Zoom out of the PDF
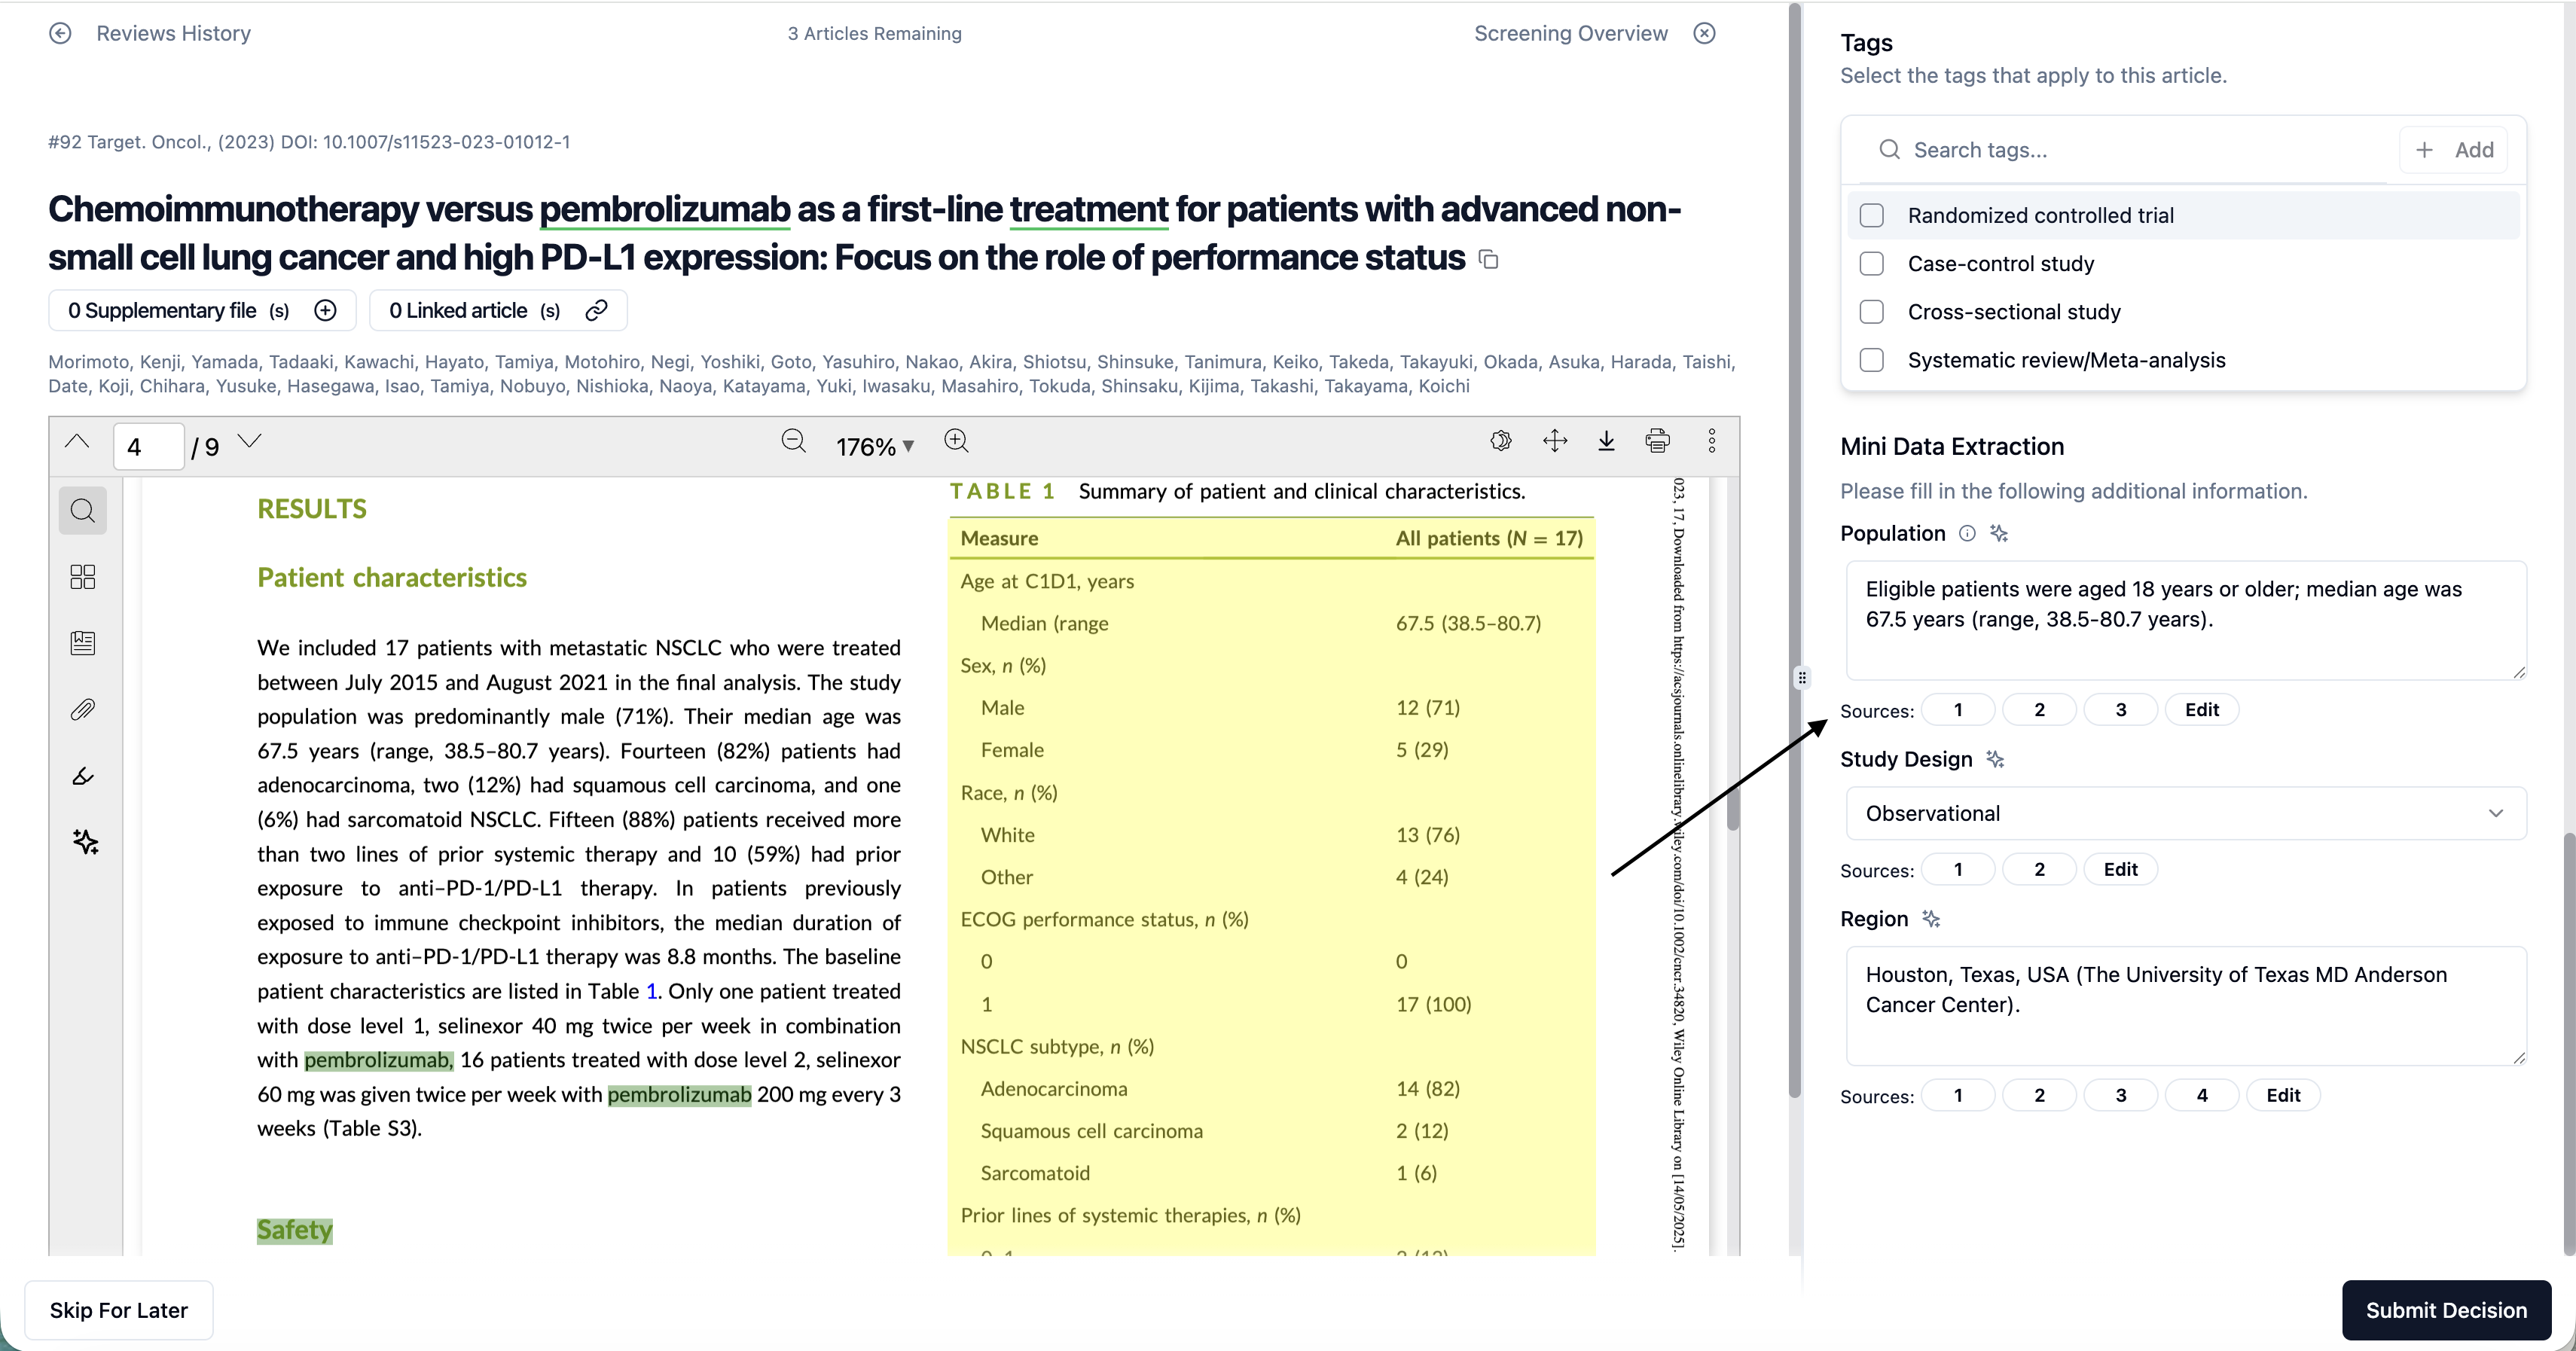This screenshot has height=1351, width=2576. point(793,441)
